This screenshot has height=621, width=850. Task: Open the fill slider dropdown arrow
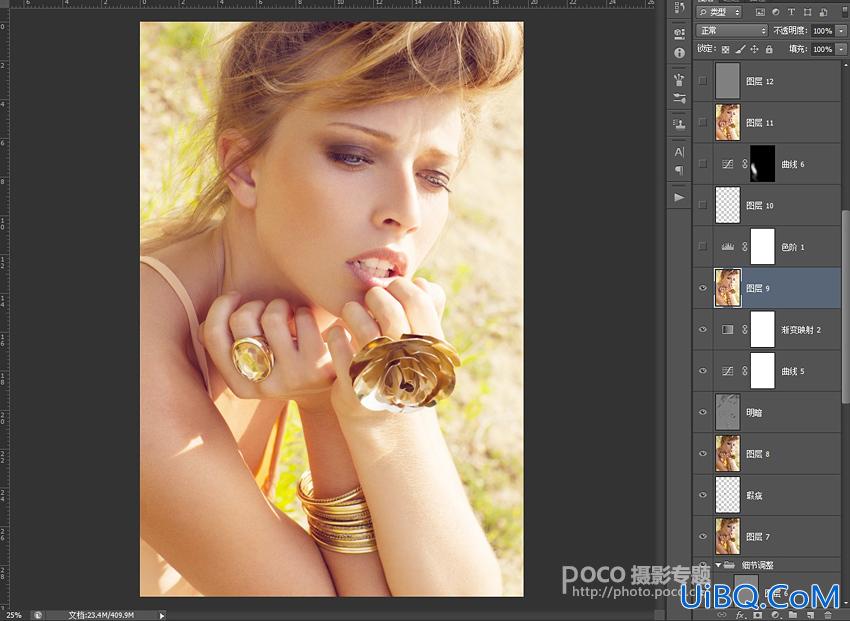(841, 49)
